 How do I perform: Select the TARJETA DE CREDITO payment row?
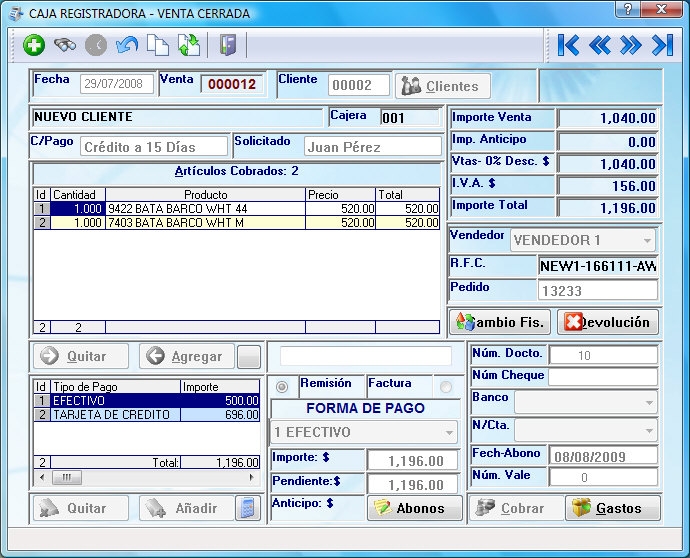tap(147, 415)
